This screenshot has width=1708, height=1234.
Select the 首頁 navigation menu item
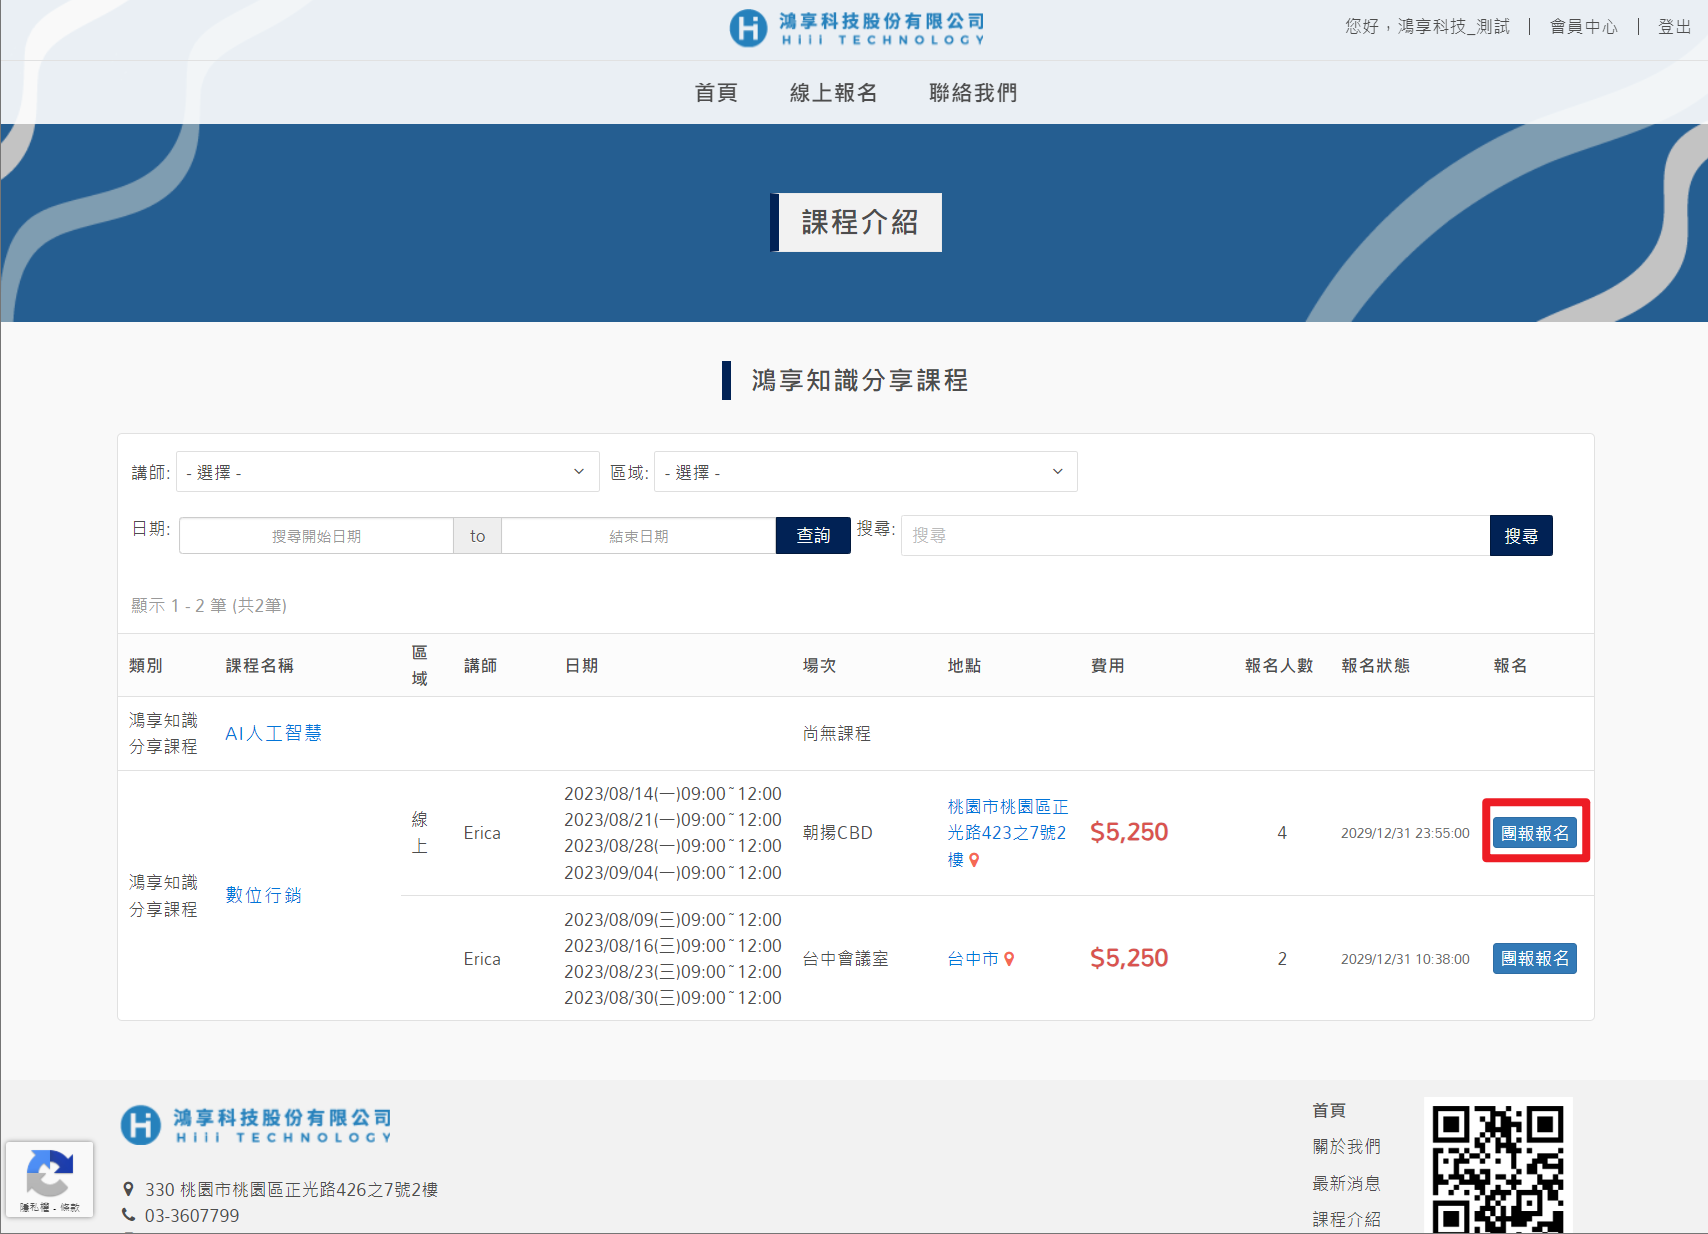click(x=716, y=93)
